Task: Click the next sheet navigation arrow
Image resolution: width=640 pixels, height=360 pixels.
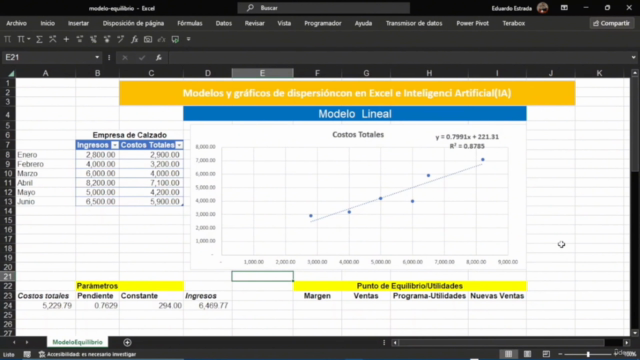Action: pyautogui.click(x=27, y=342)
